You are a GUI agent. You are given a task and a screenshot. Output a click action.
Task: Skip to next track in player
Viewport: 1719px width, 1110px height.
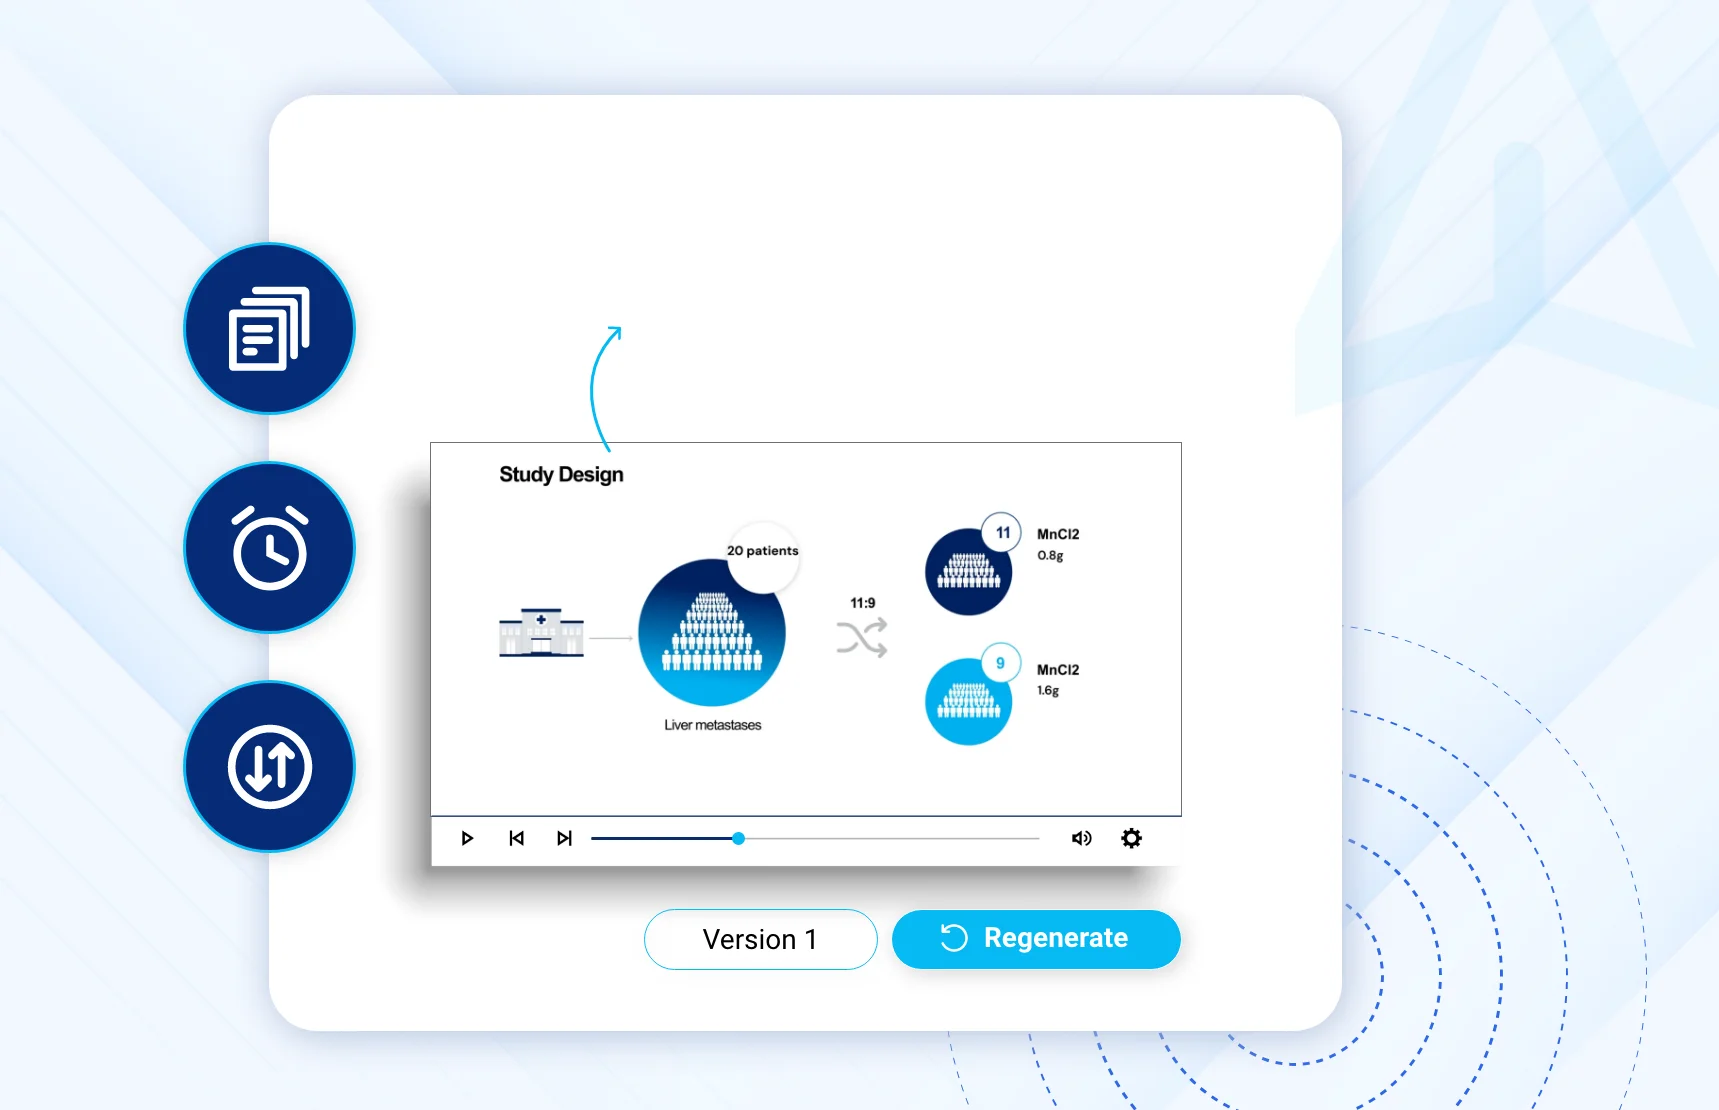[564, 838]
